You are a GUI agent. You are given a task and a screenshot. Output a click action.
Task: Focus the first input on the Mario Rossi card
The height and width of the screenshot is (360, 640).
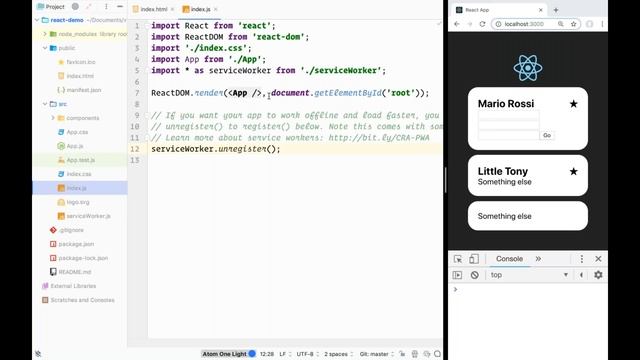[509, 116]
